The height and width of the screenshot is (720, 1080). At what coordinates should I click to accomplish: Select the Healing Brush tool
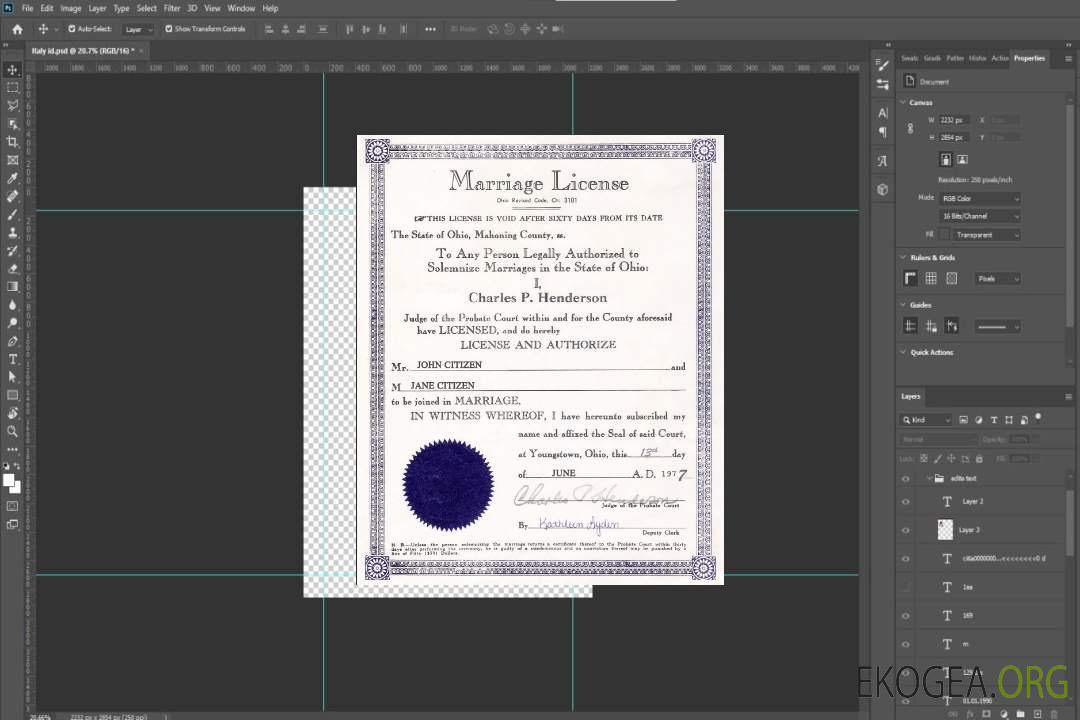pyautogui.click(x=12, y=196)
